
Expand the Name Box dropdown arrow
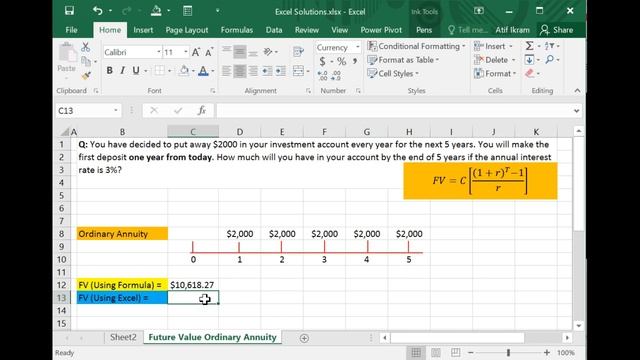pos(116,110)
